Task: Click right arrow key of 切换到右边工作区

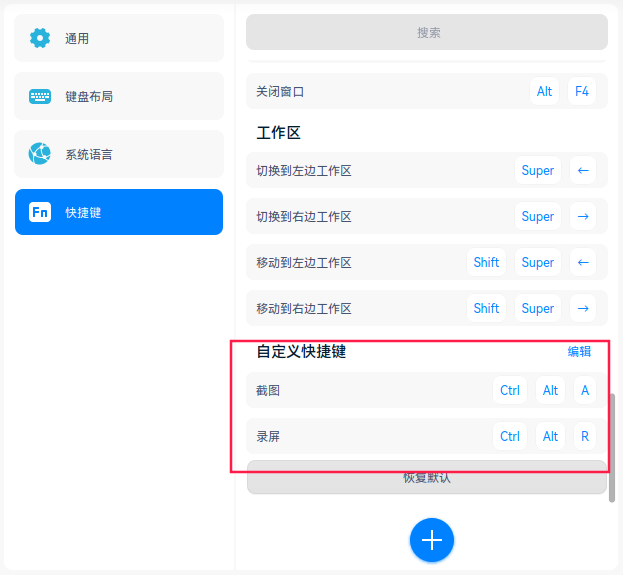Action: click(583, 217)
